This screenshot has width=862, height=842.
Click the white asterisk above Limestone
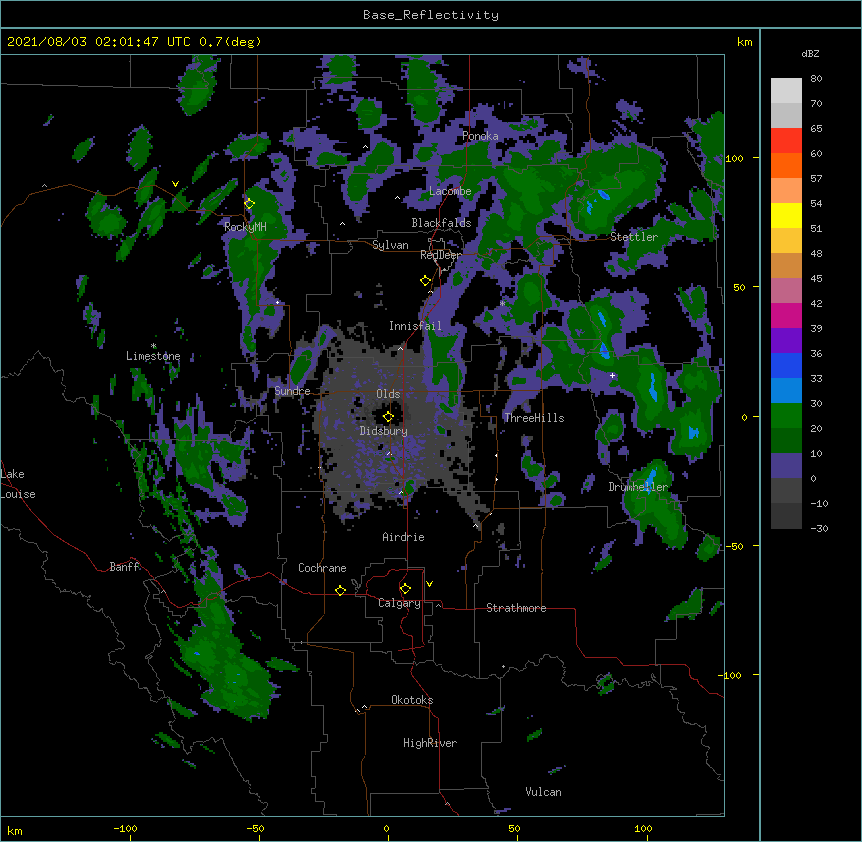153,346
